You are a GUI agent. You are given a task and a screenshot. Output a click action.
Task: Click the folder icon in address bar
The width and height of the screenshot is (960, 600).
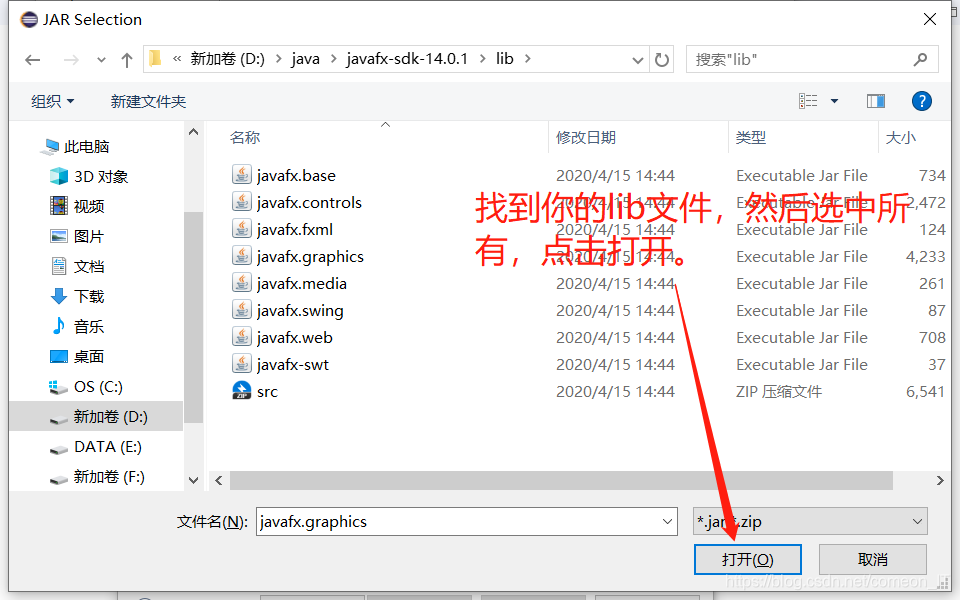pos(156,59)
